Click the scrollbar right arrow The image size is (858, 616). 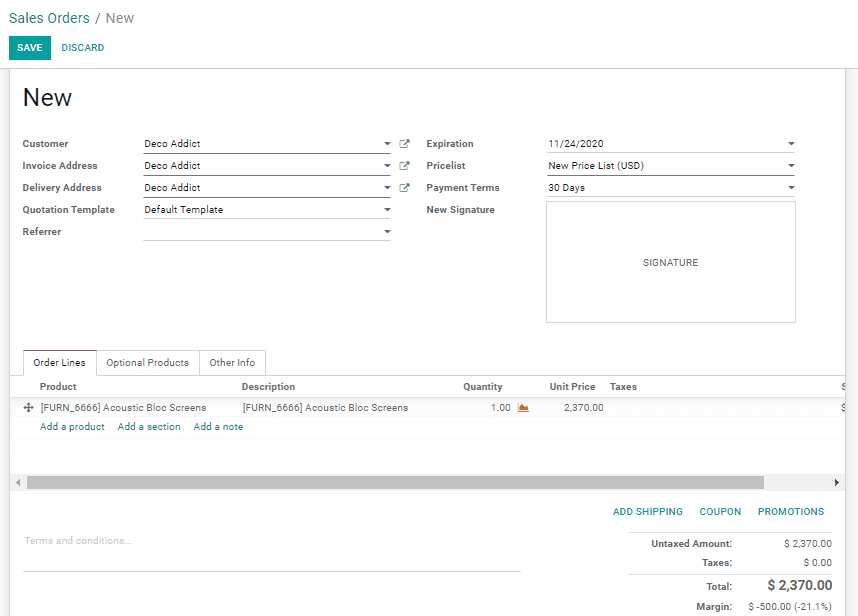click(x=836, y=483)
